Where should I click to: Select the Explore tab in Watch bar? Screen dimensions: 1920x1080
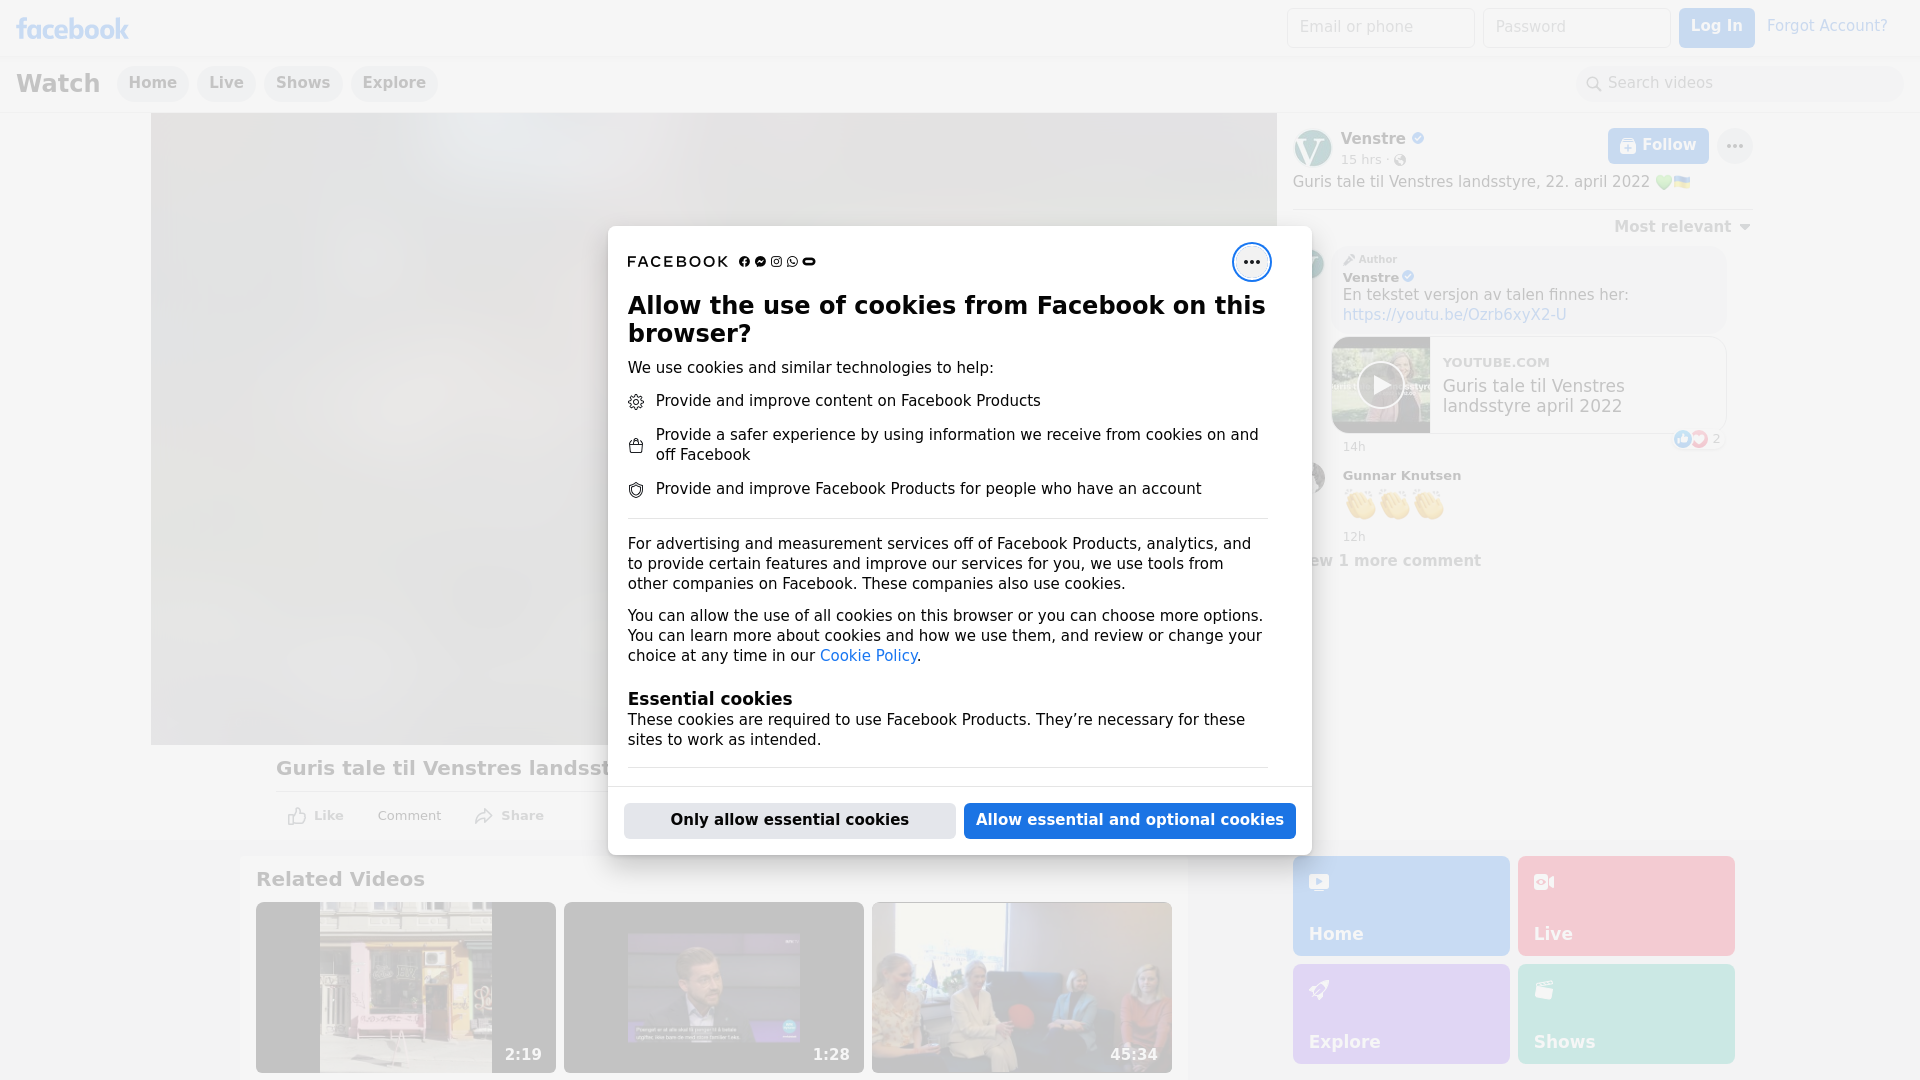tap(394, 83)
